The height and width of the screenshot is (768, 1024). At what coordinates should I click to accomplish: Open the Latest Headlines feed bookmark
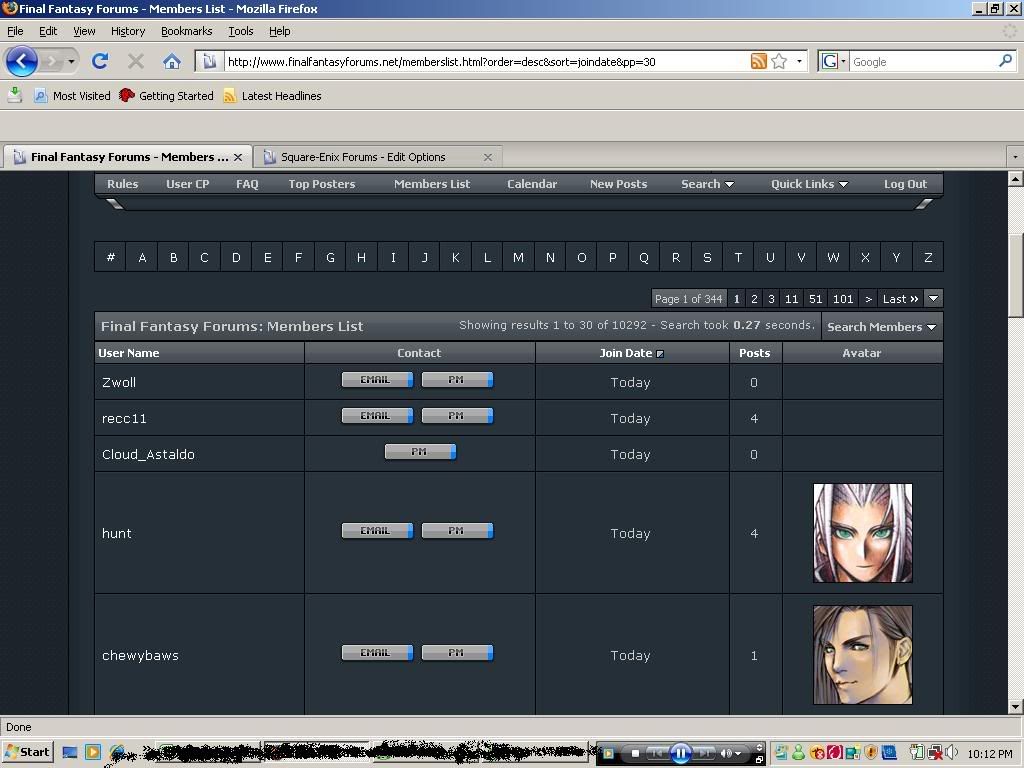(x=272, y=96)
